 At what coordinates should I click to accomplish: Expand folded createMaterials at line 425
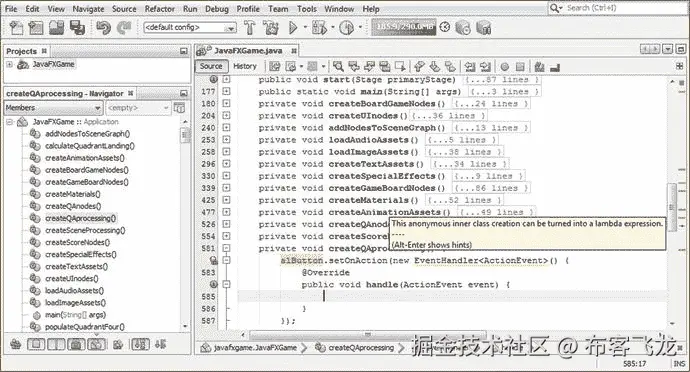point(226,200)
